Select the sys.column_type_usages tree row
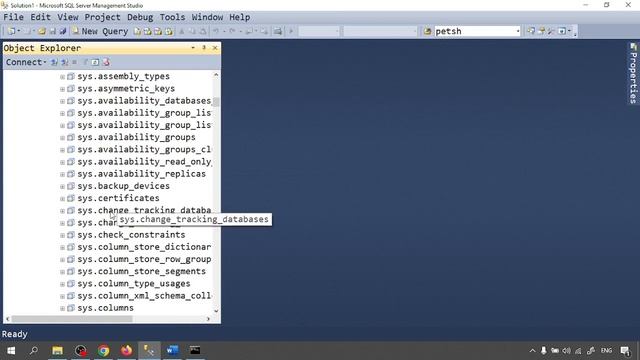Screen dimensions: 640x360 point(134,284)
